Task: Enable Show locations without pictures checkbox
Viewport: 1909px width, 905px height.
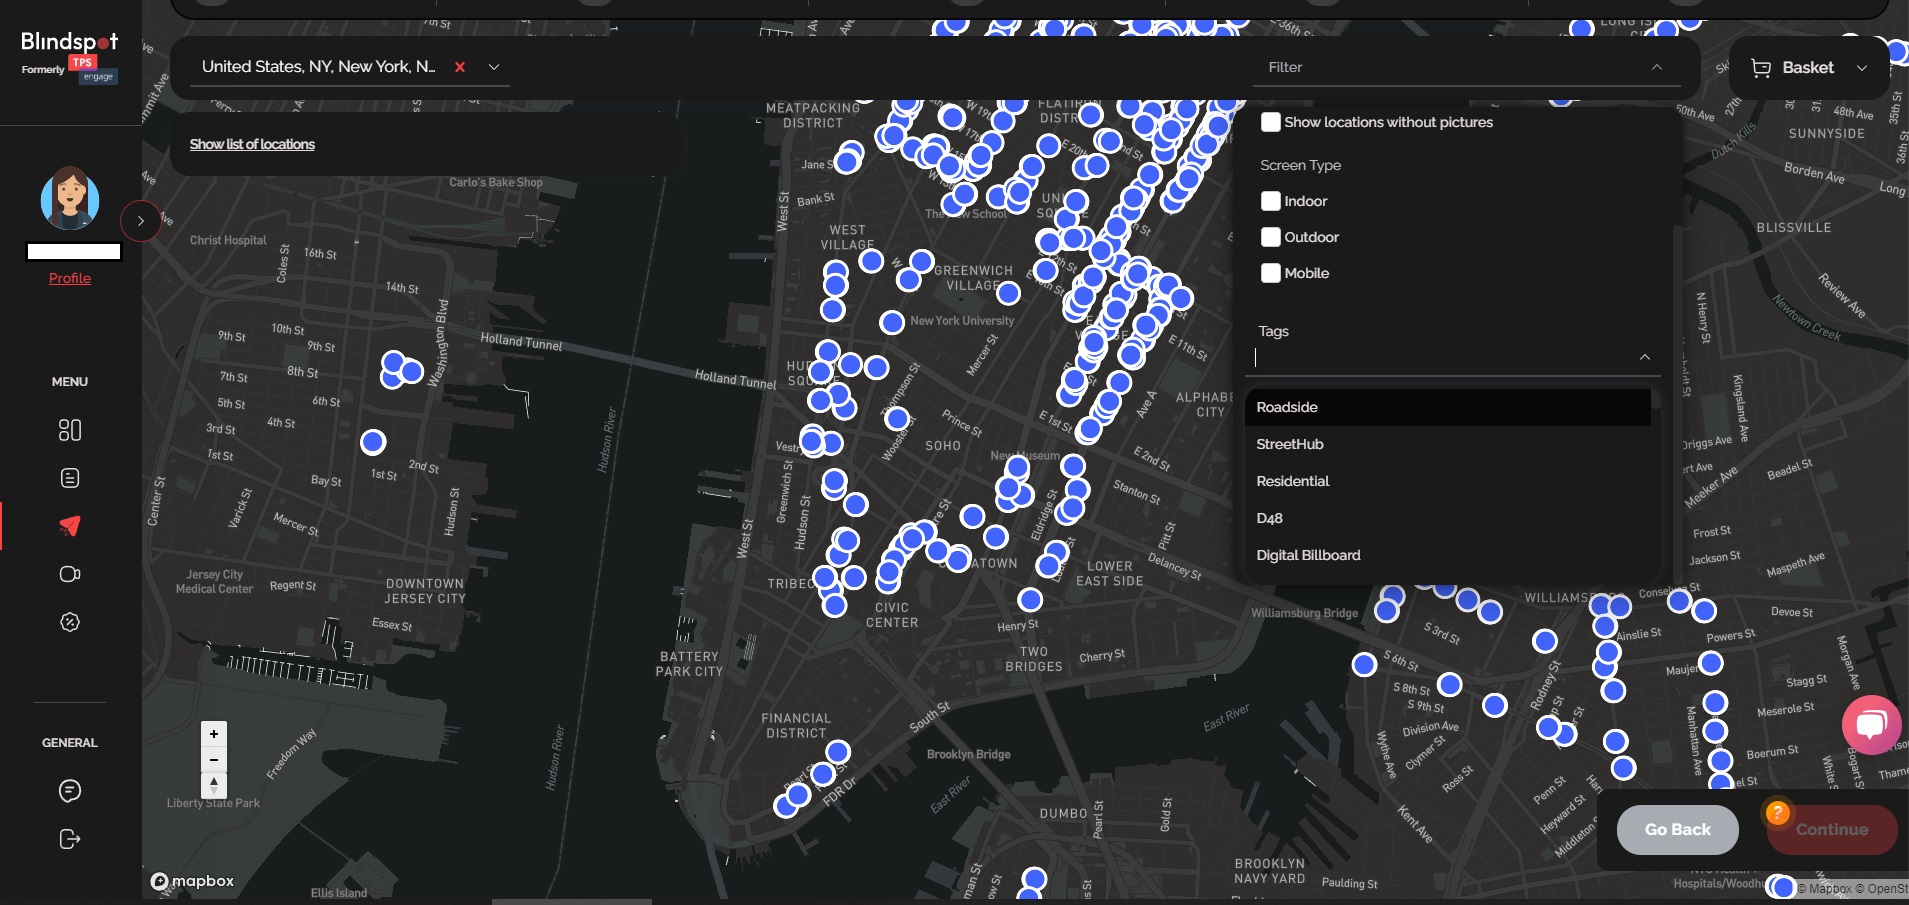Action: [x=1271, y=122]
